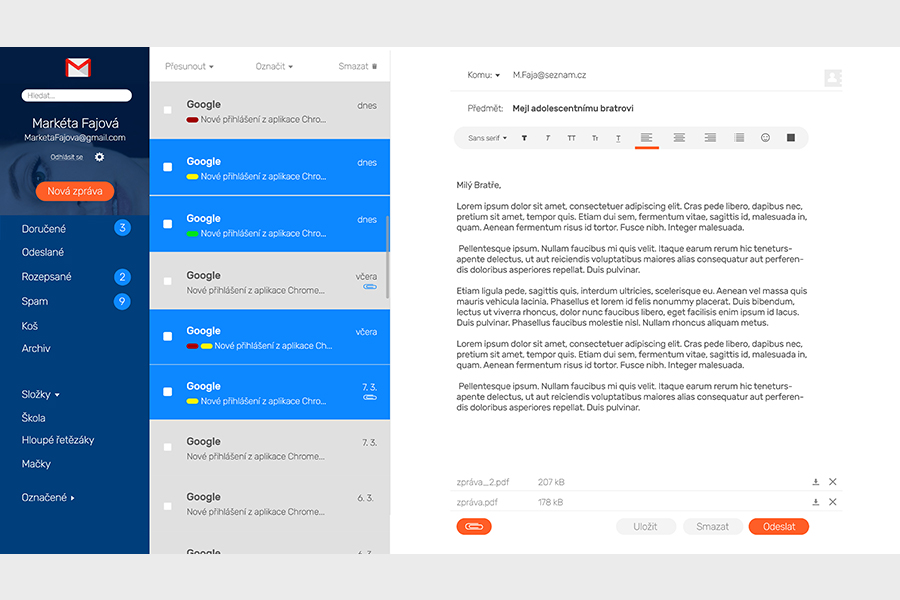Tick checkbox of first Google email from dnes

tap(167, 110)
